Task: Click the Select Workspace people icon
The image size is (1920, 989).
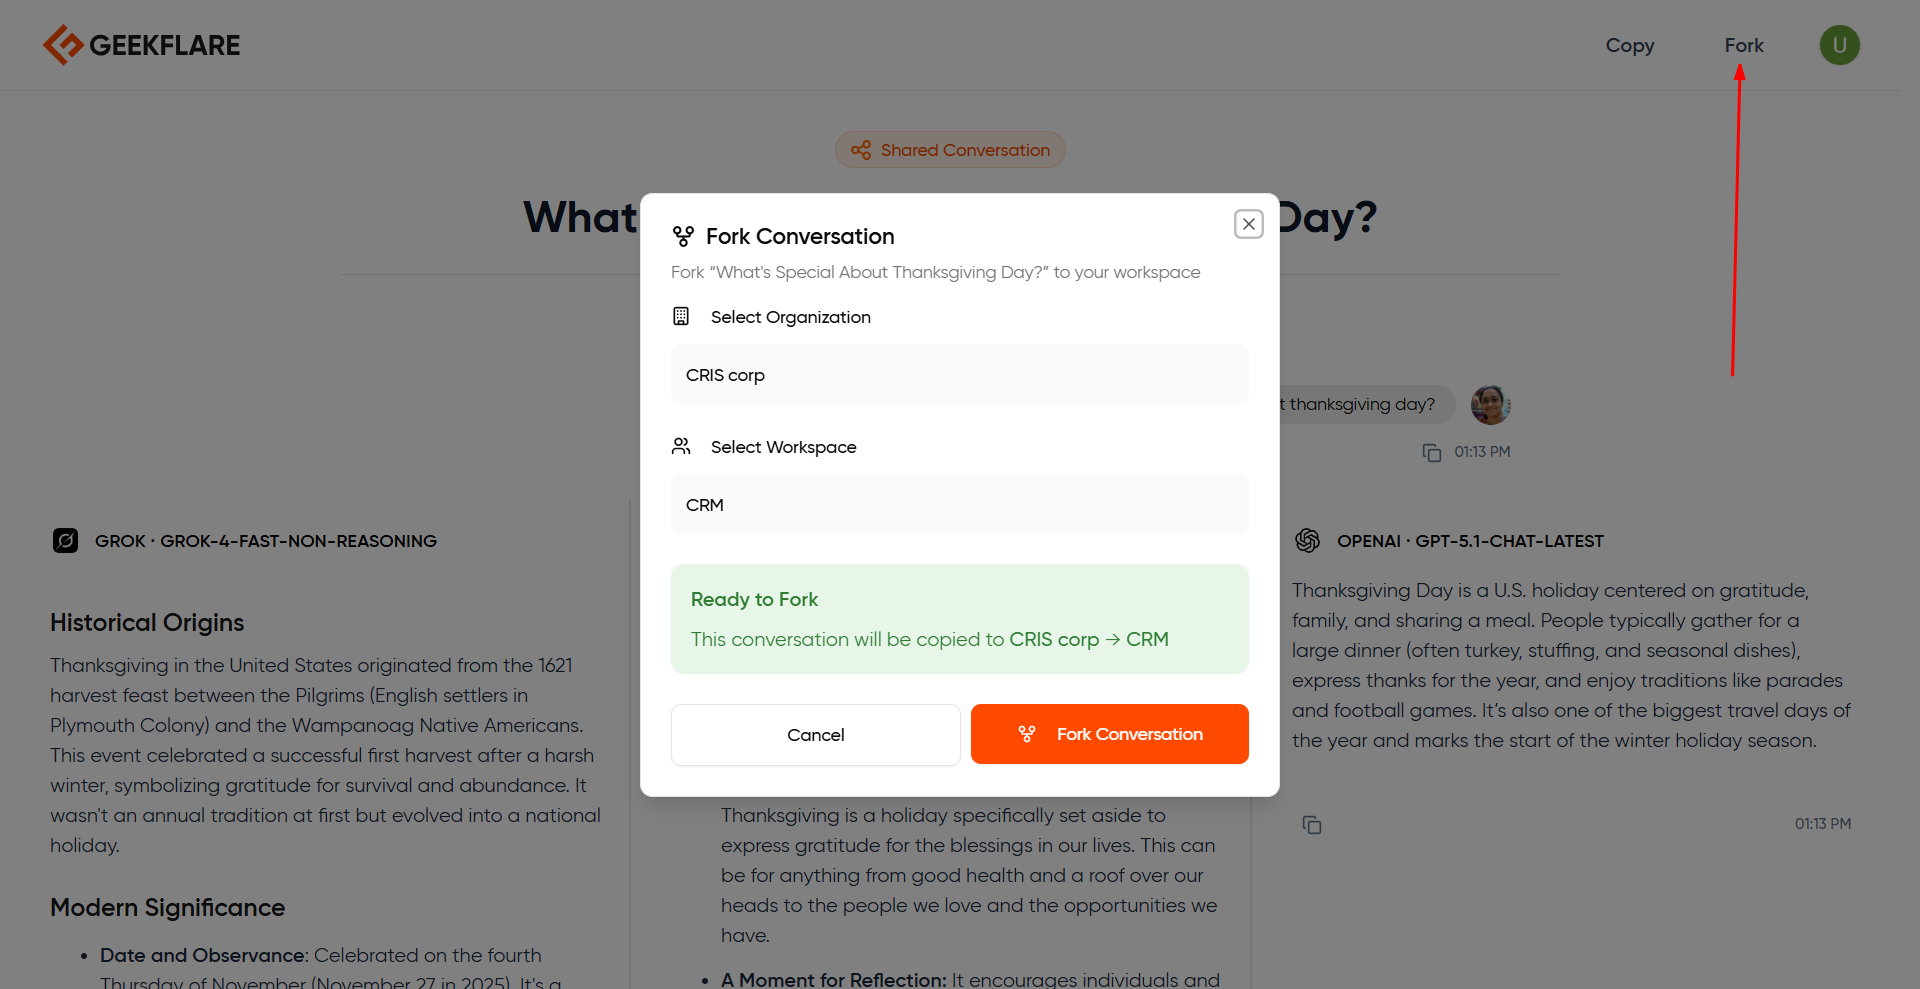Action: 681,446
